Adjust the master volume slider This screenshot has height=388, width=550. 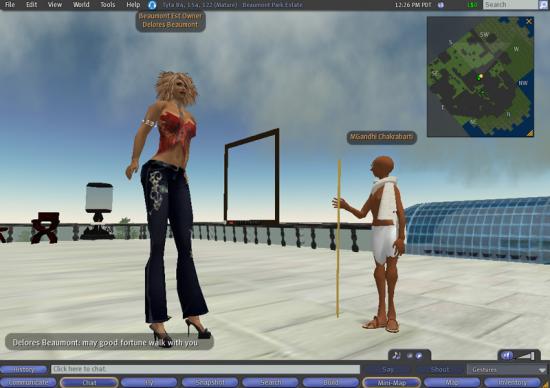pyautogui.click(x=526, y=356)
